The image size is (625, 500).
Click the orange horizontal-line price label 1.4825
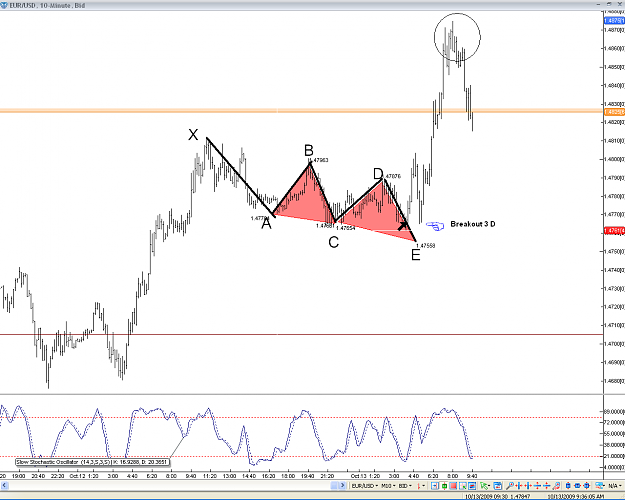(x=614, y=112)
